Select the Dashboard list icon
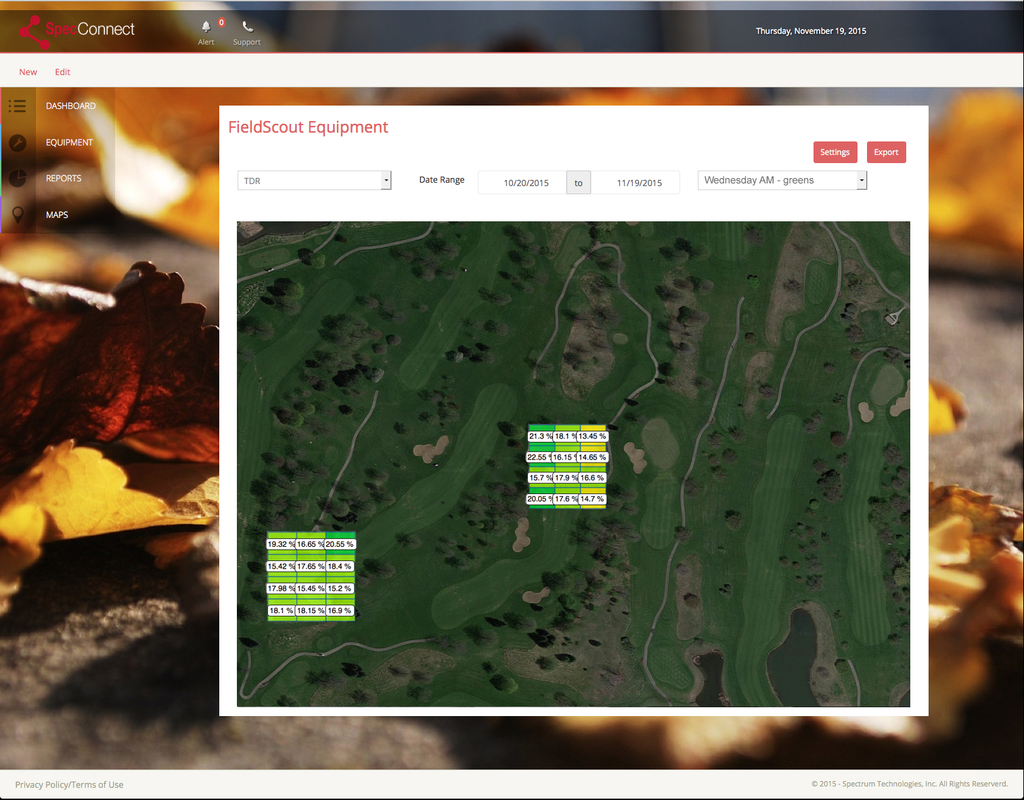The height and width of the screenshot is (800, 1024). tap(17, 106)
